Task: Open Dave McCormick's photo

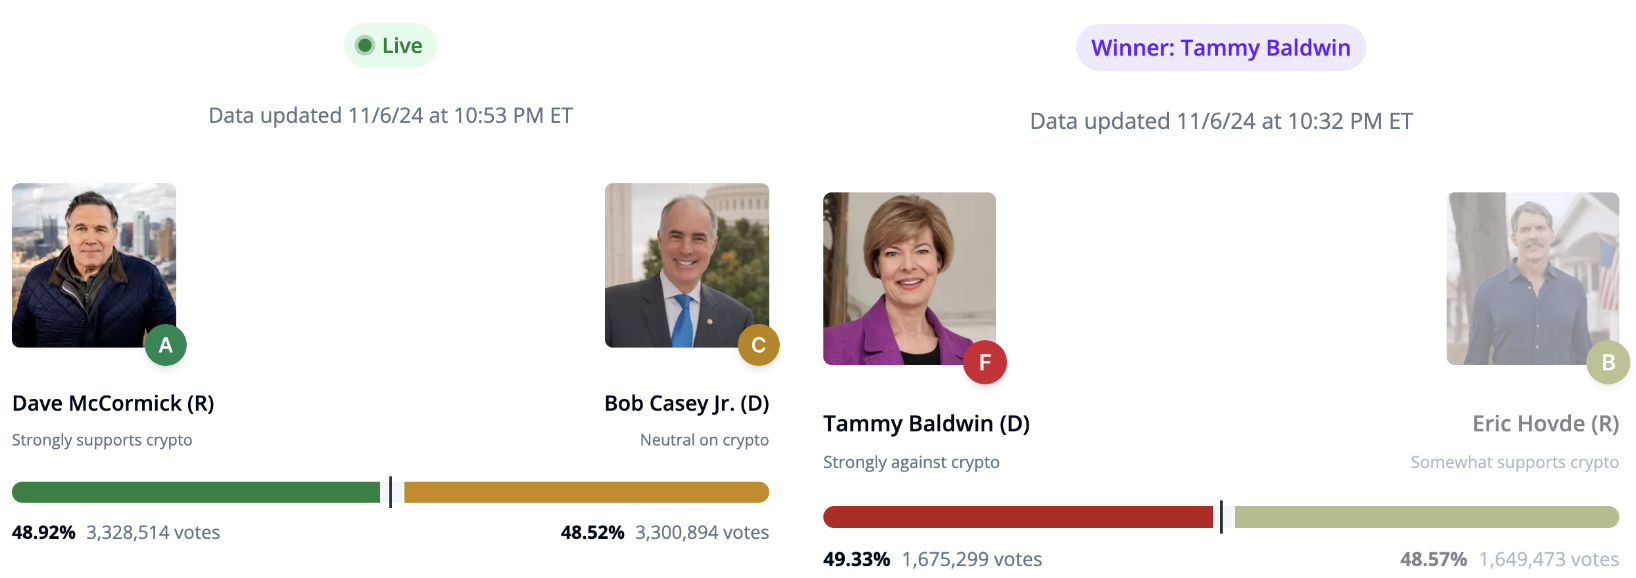Action: pyautogui.click(x=94, y=265)
